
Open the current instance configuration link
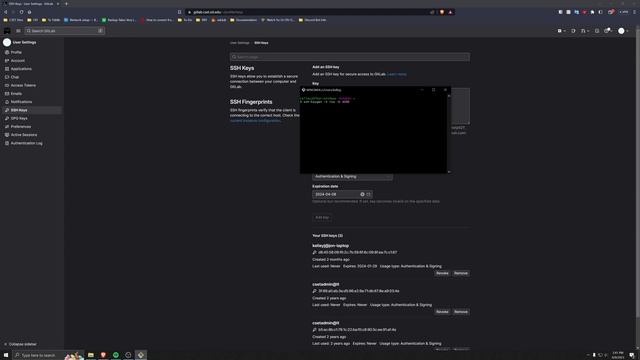256,121
